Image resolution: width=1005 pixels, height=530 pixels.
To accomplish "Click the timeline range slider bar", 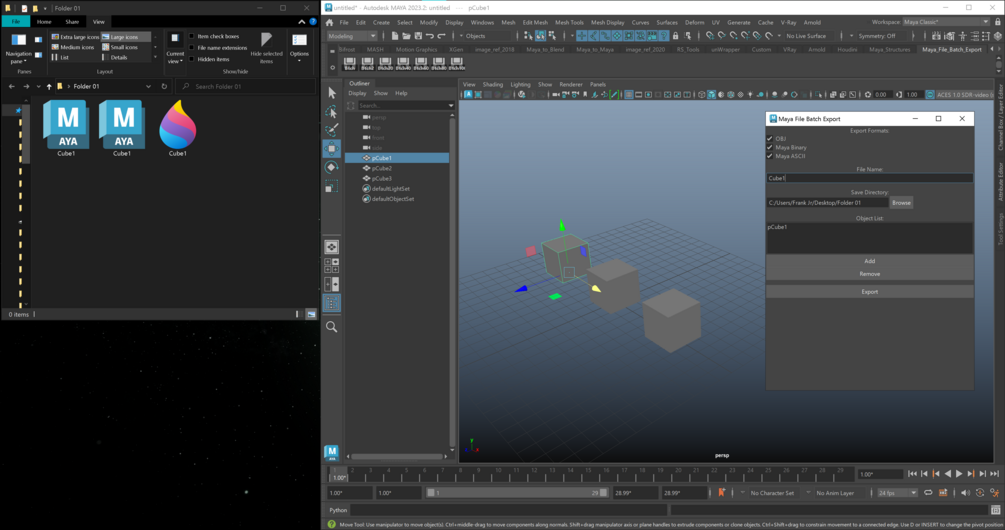I will coord(517,493).
